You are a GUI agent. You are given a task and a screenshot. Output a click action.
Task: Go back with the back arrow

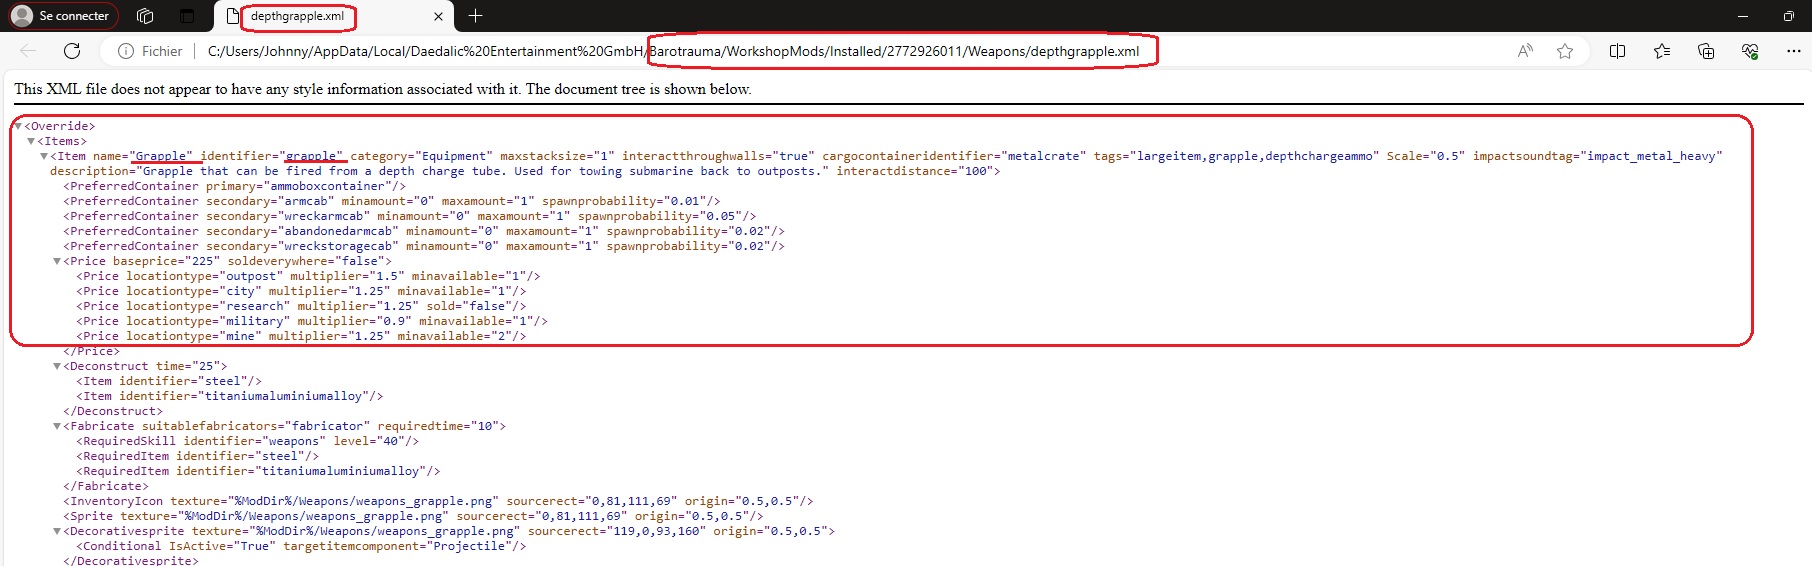click(x=28, y=51)
